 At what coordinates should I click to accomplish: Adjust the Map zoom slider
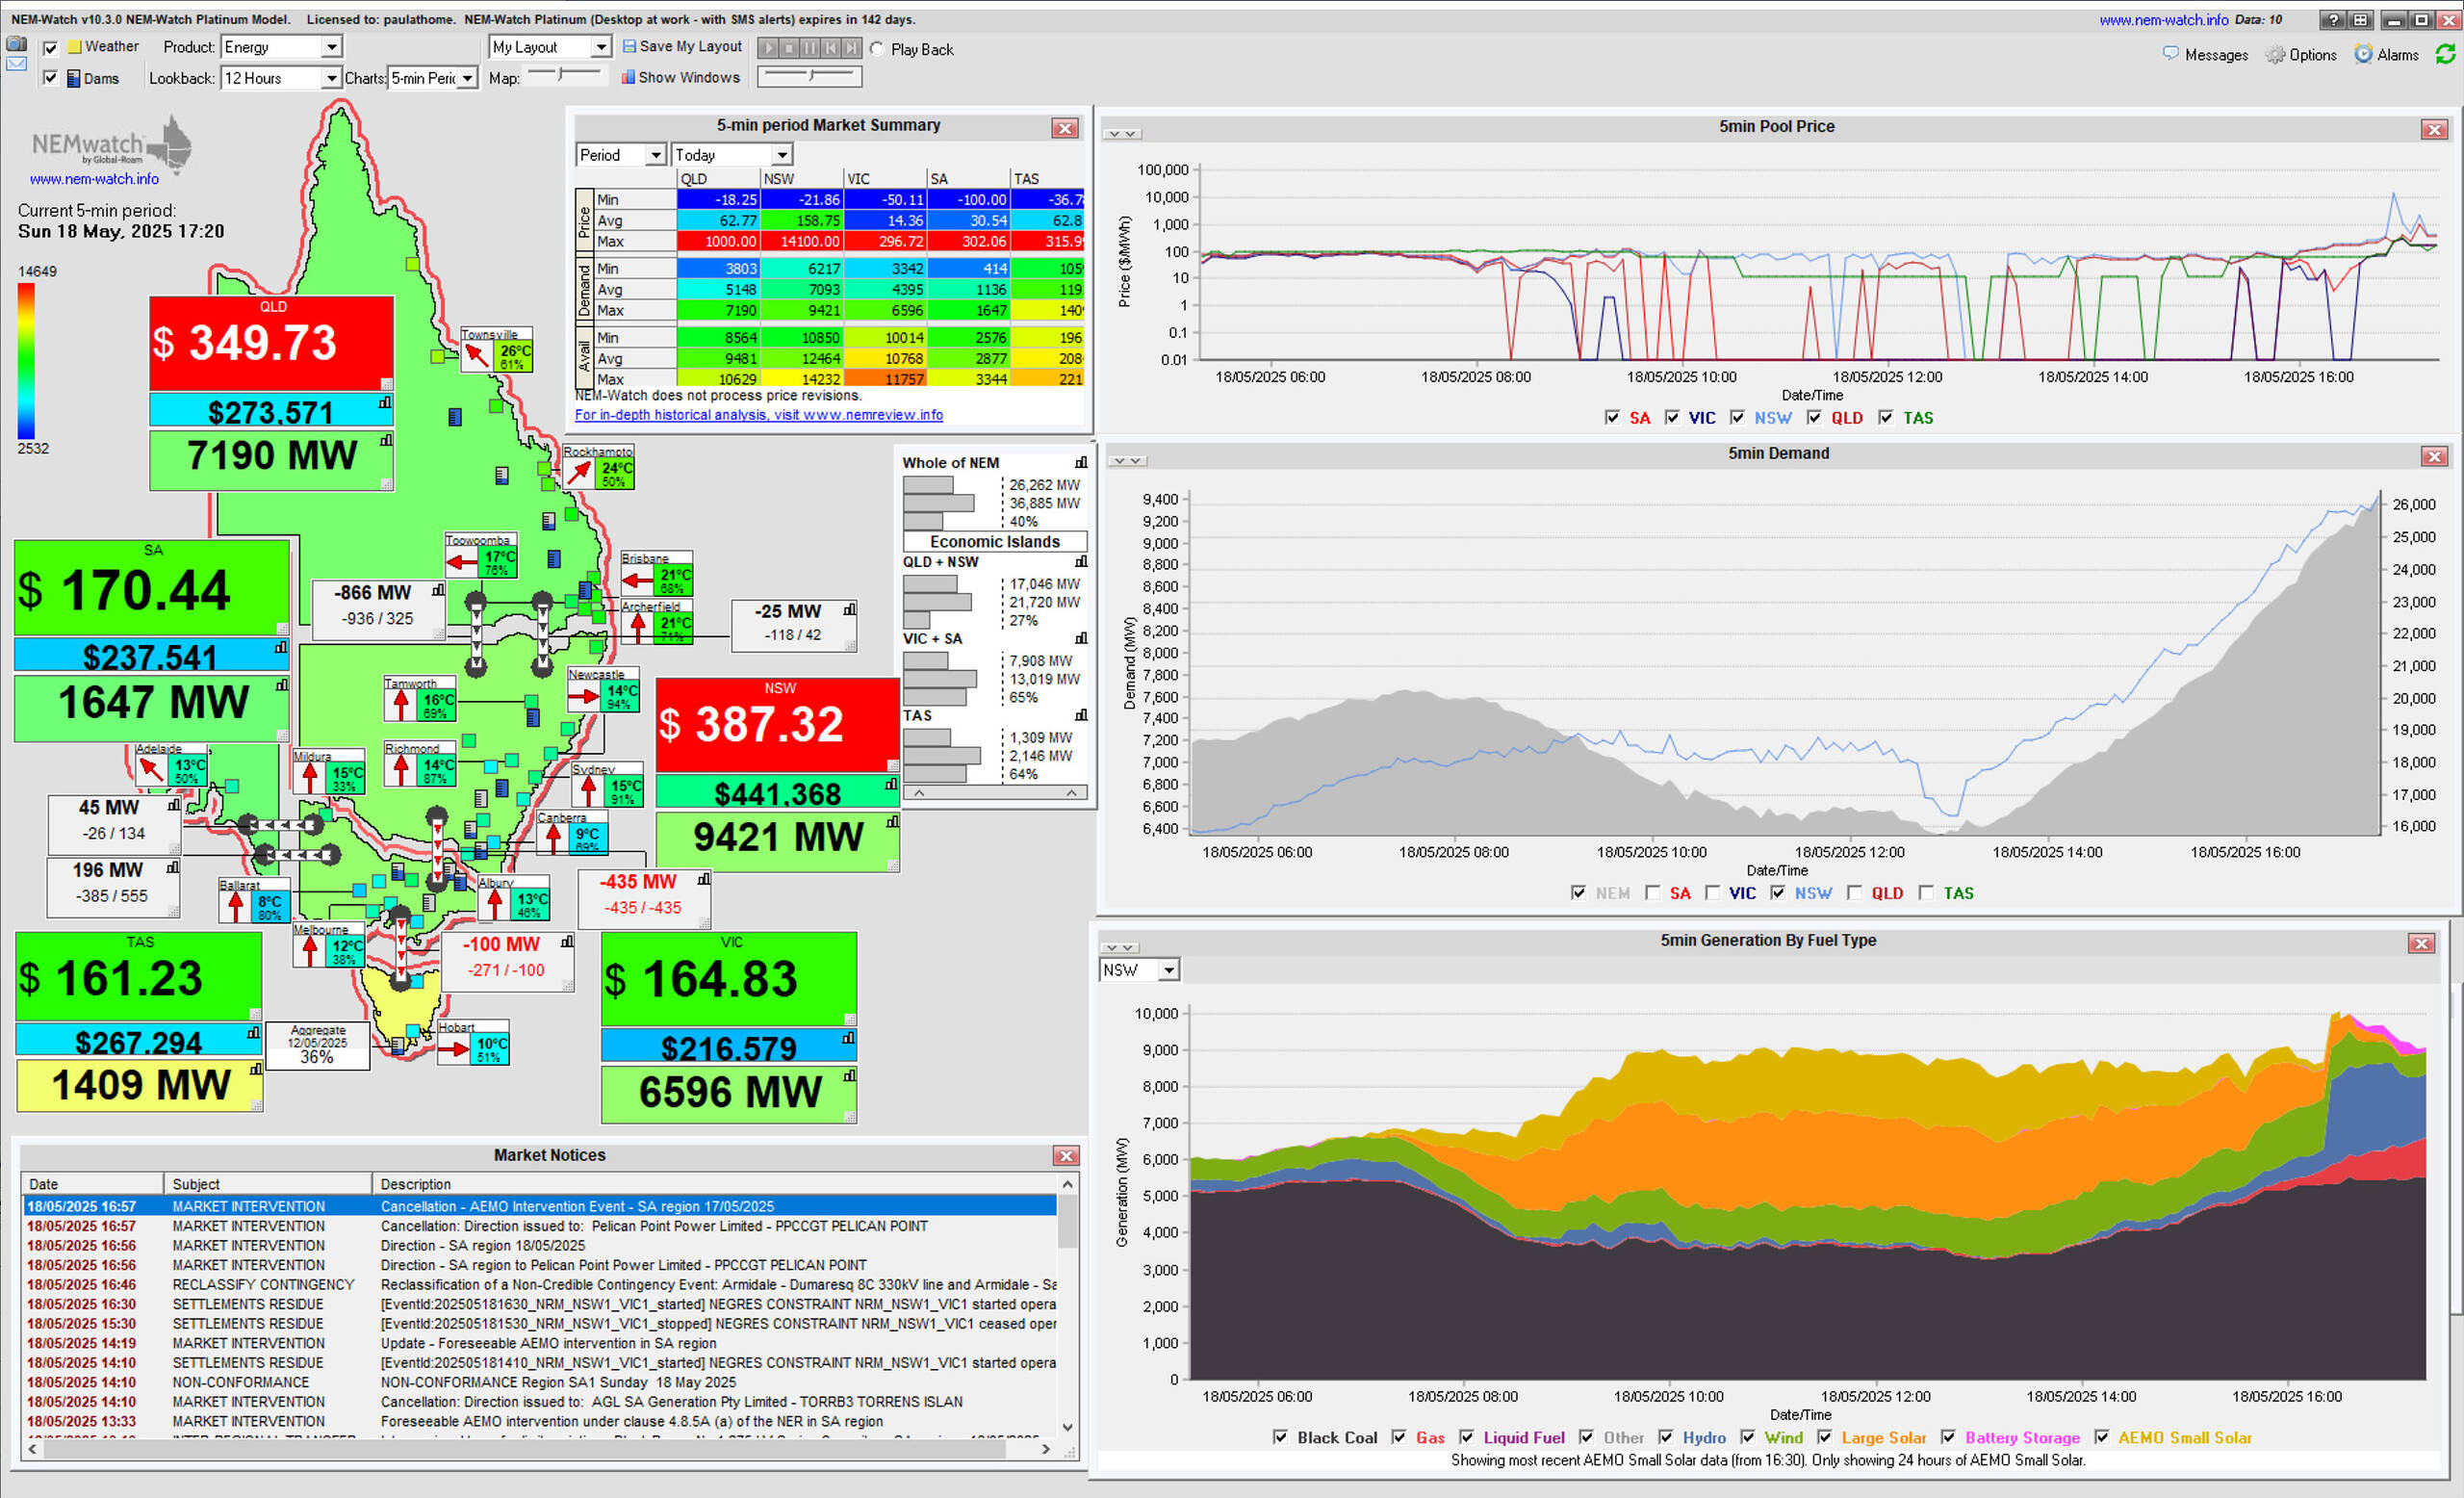565,74
